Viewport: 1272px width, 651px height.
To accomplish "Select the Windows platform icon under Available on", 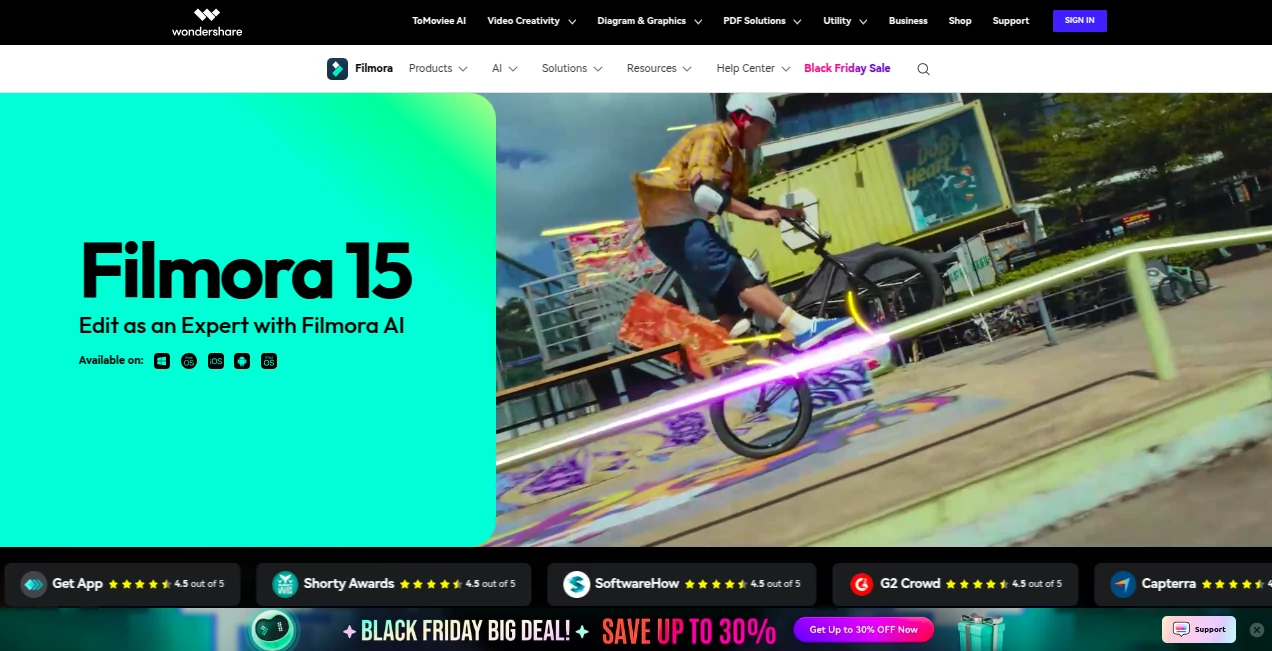I will (162, 361).
